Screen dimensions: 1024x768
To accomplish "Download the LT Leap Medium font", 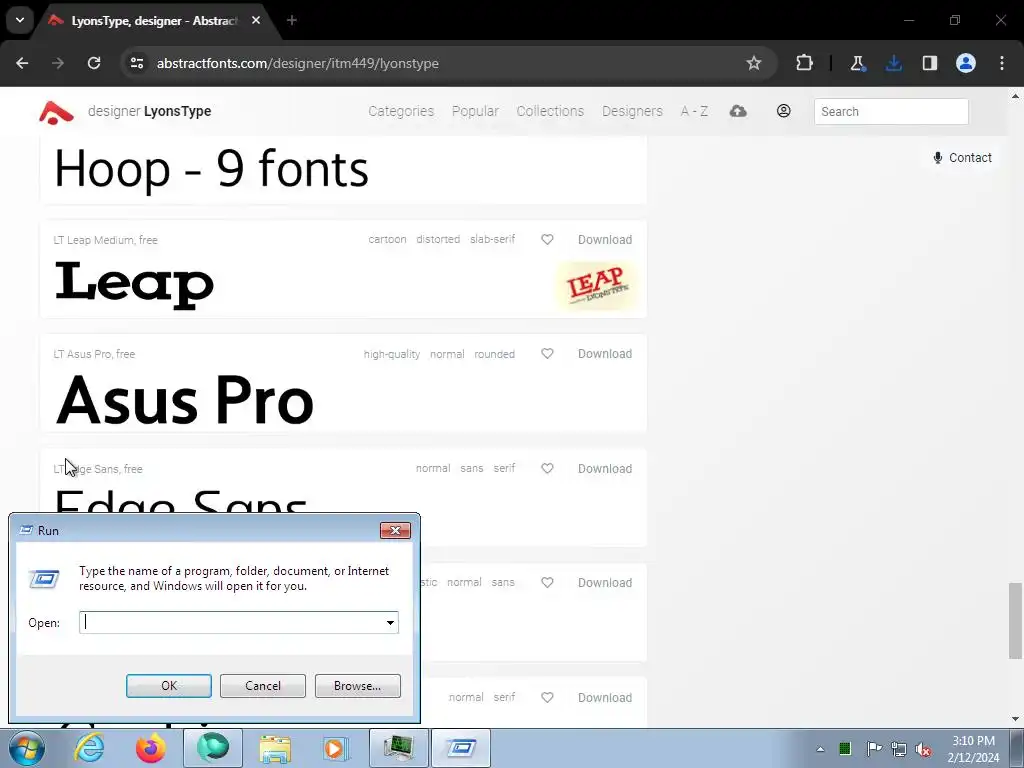I will pos(605,240).
